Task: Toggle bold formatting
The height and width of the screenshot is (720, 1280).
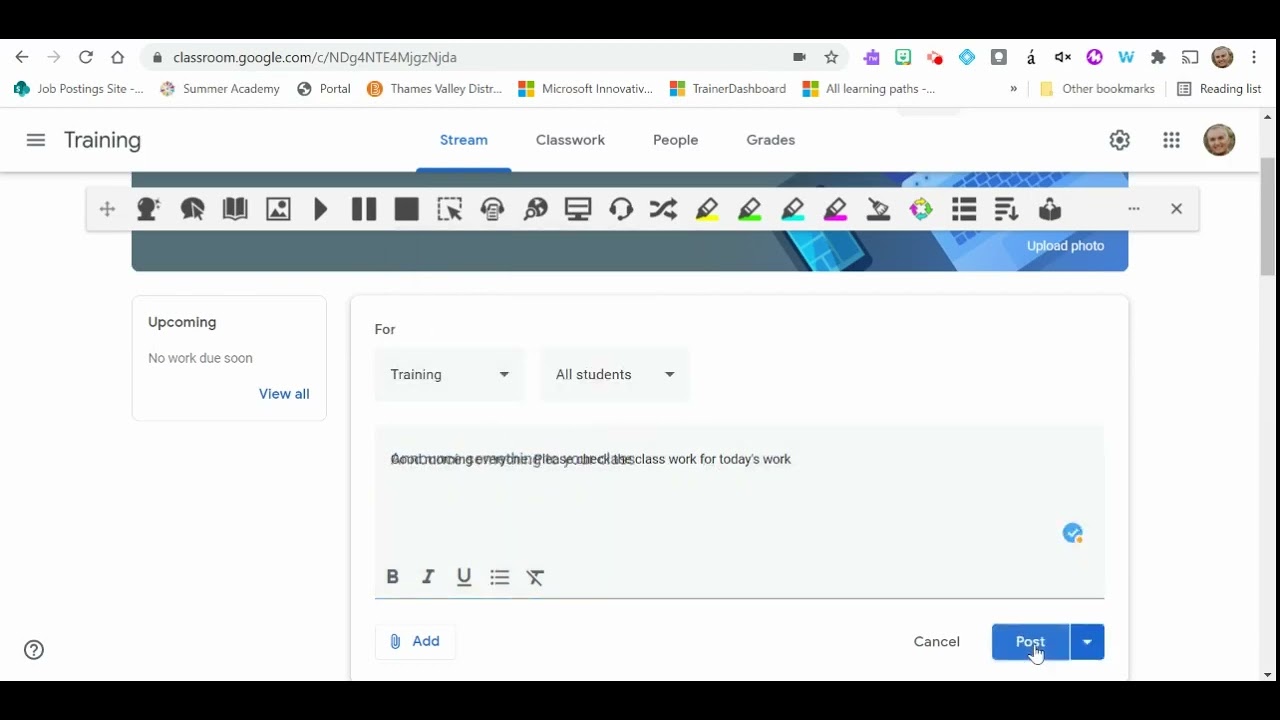Action: (392, 577)
